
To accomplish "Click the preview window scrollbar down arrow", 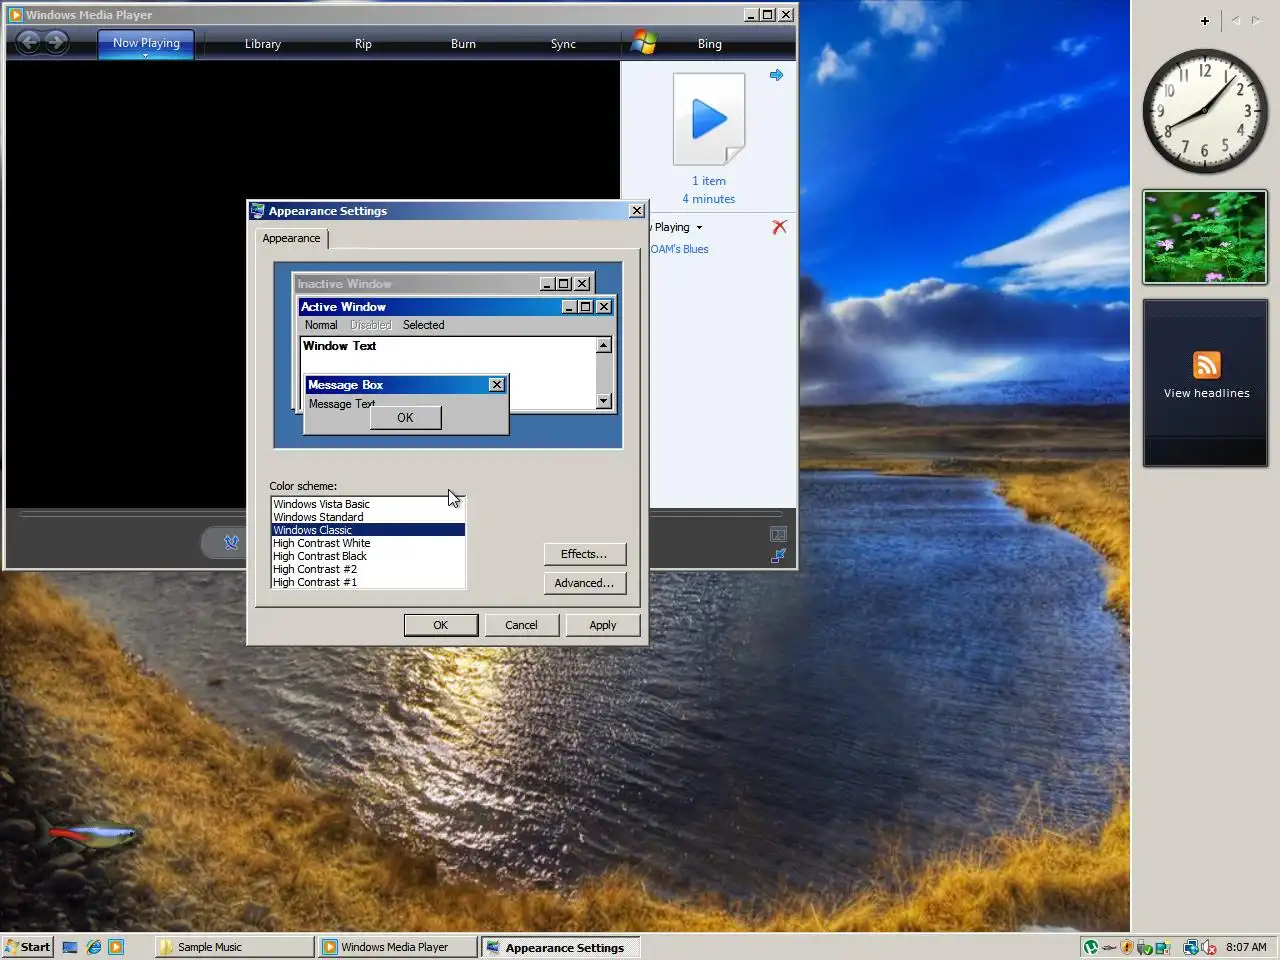I will click(x=603, y=401).
